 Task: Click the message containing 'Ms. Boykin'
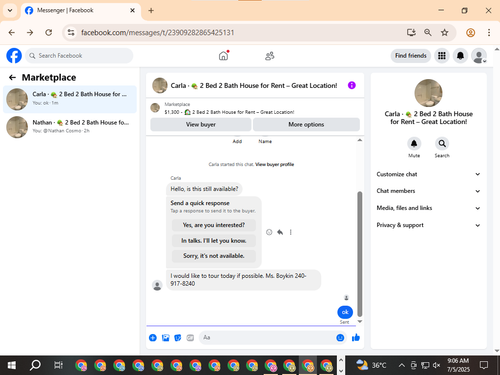tap(243, 280)
